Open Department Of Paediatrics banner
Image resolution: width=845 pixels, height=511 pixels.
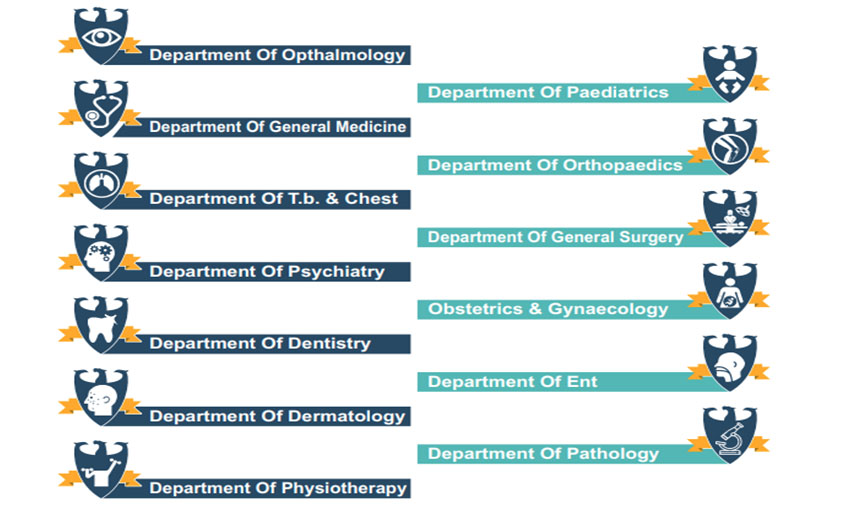(548, 93)
